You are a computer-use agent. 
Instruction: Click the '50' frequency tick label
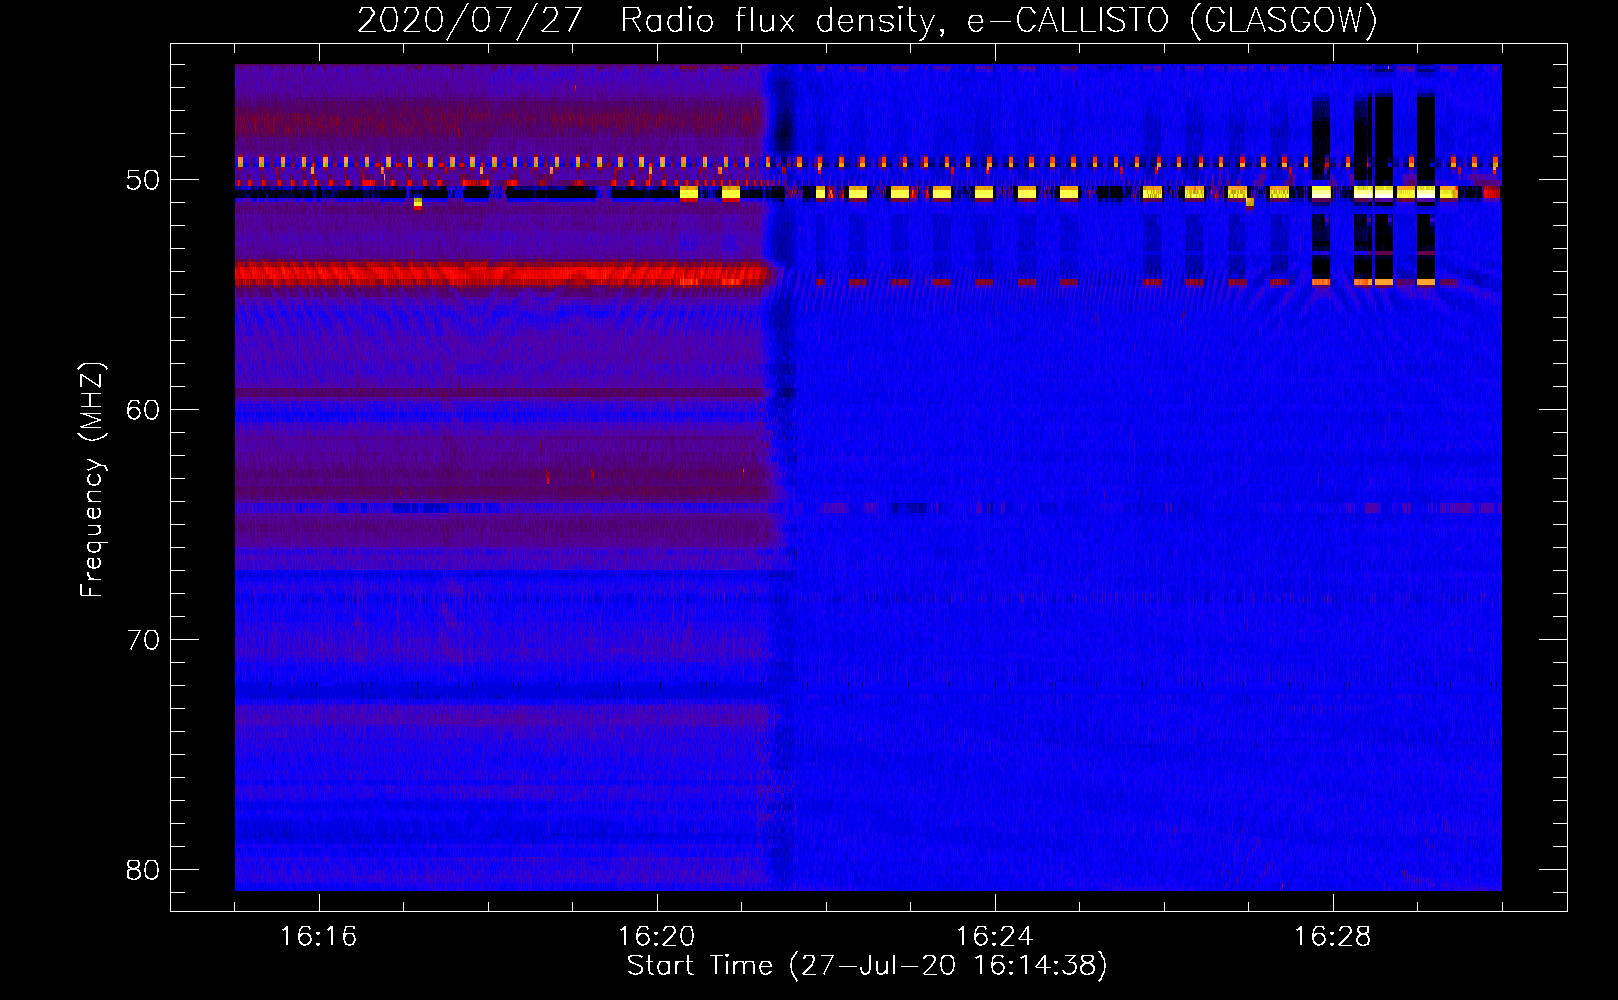[x=143, y=181]
